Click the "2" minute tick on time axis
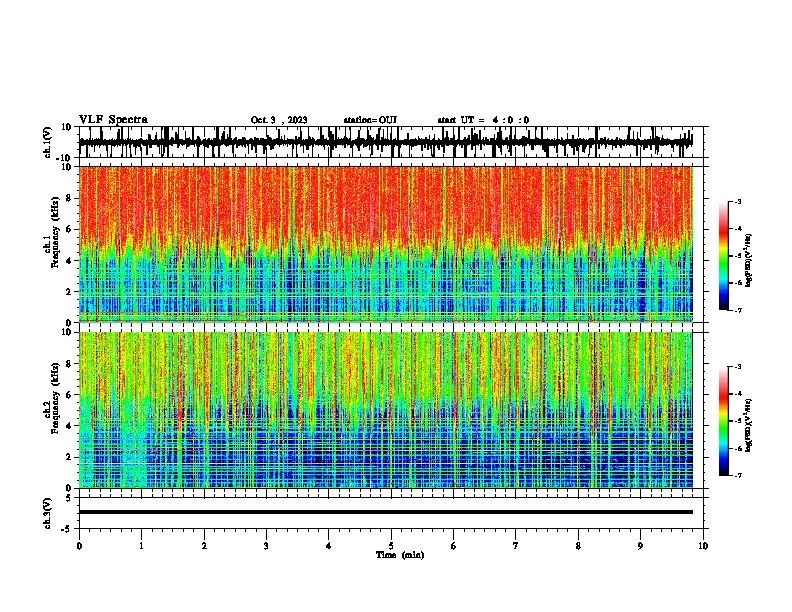 point(204,546)
